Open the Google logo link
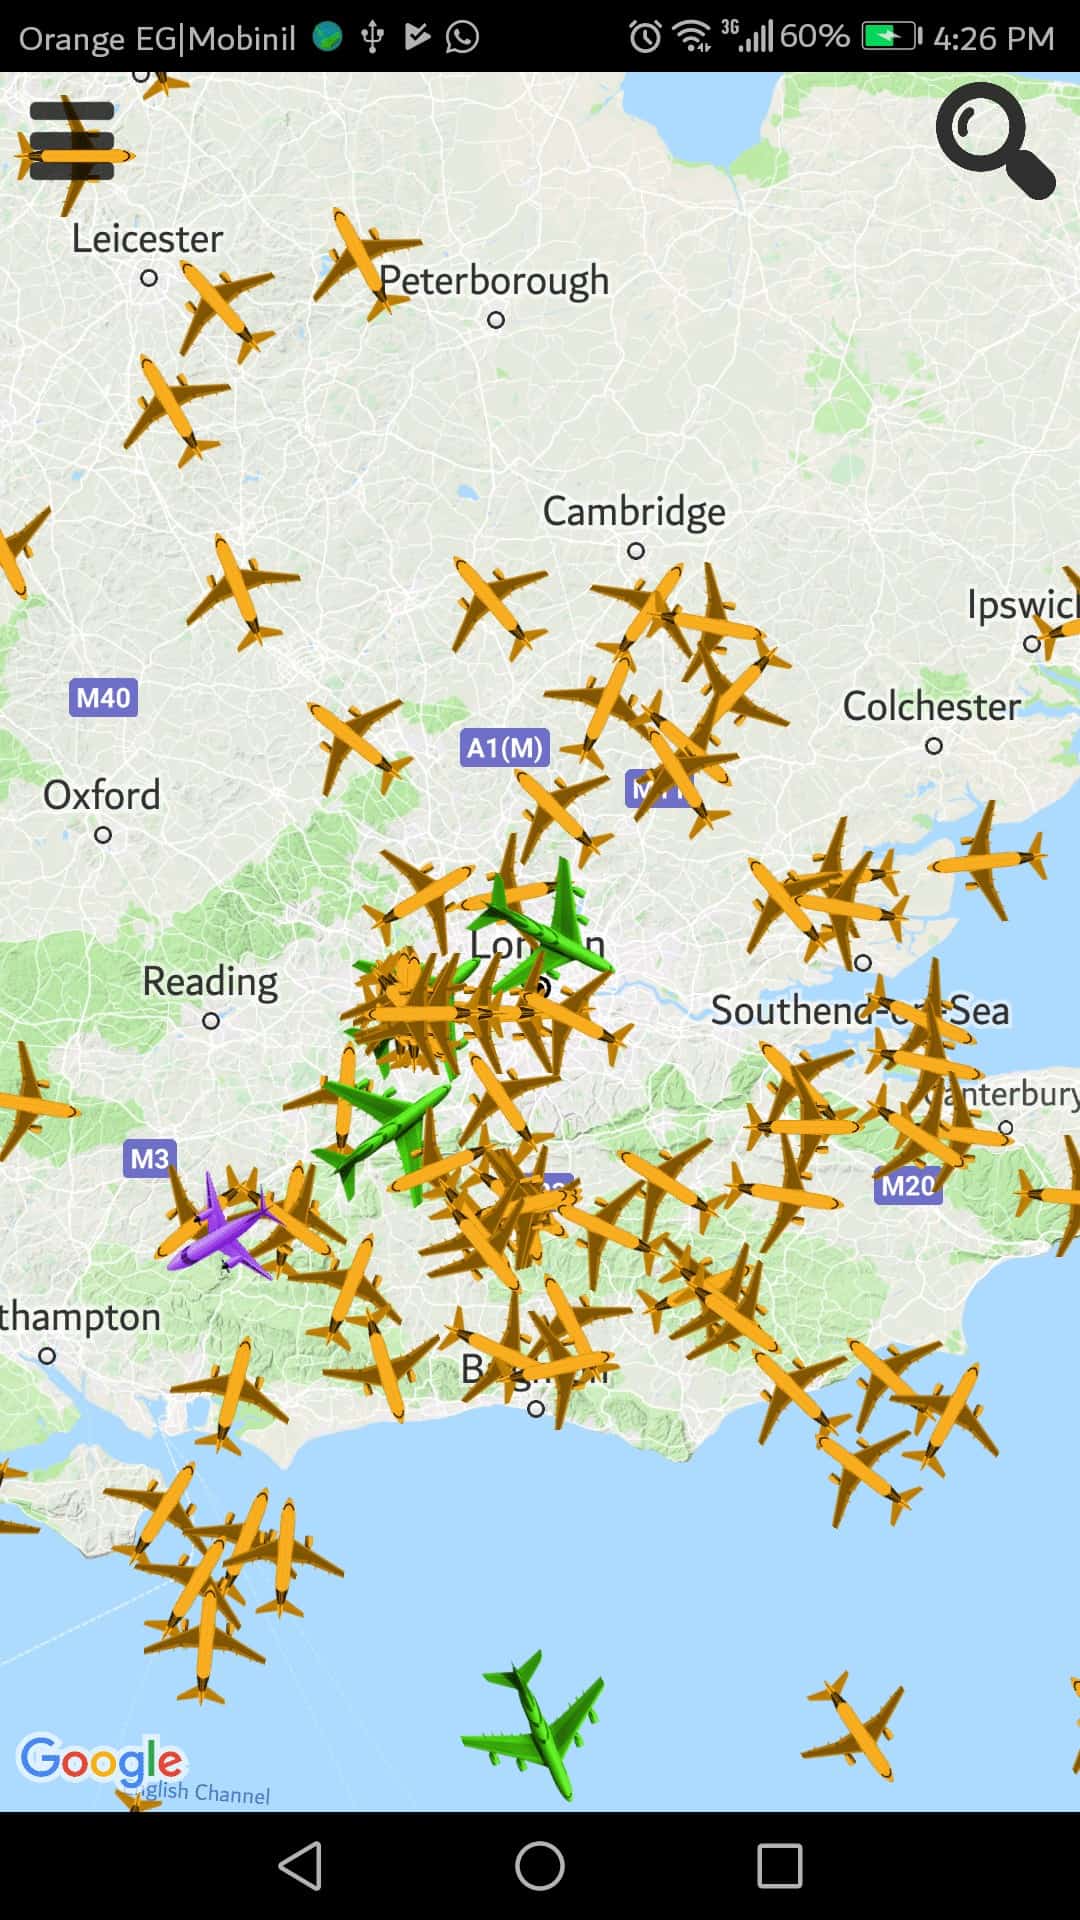Image resolution: width=1080 pixels, height=1920 pixels. (102, 1760)
